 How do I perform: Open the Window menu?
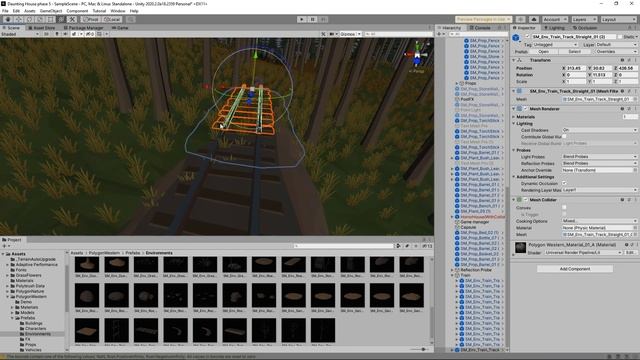point(118,11)
